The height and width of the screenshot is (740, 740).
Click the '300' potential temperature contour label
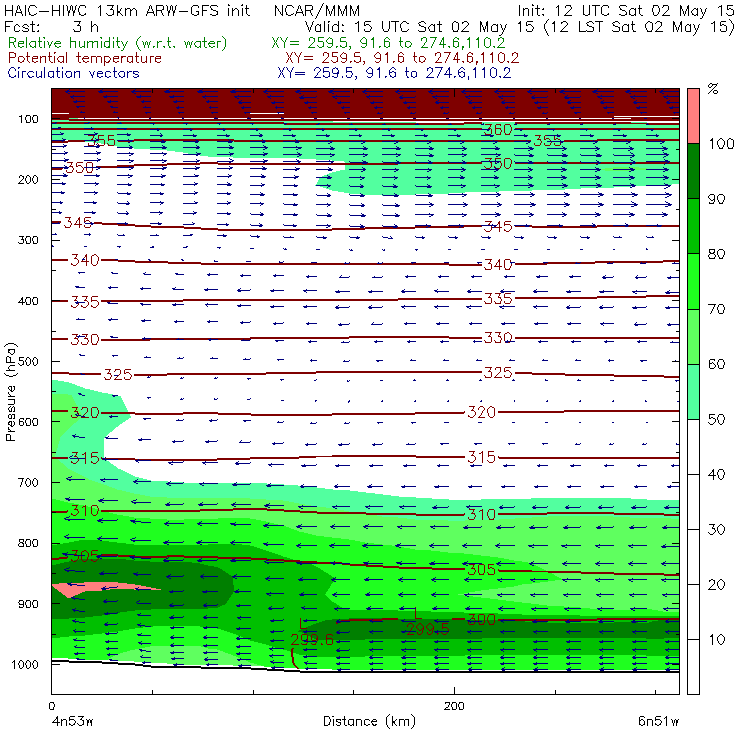(481, 619)
